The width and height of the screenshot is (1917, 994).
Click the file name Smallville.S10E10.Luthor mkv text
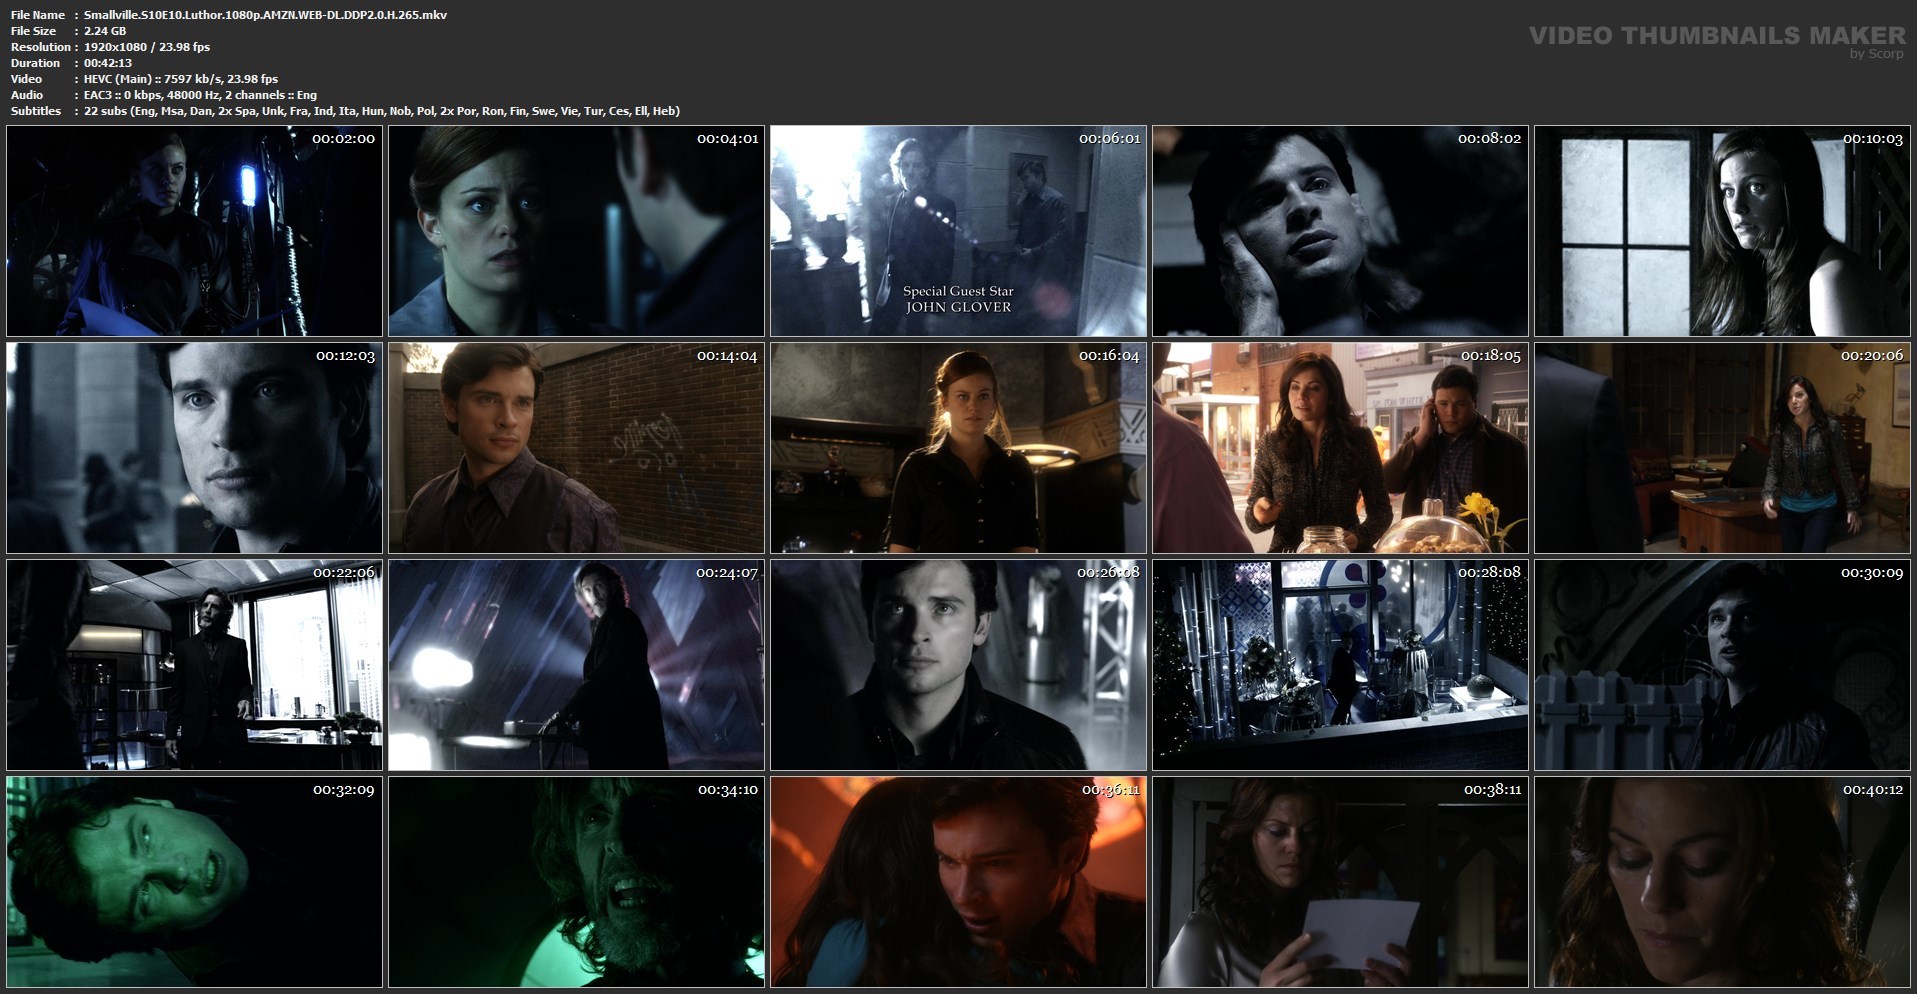265,15
